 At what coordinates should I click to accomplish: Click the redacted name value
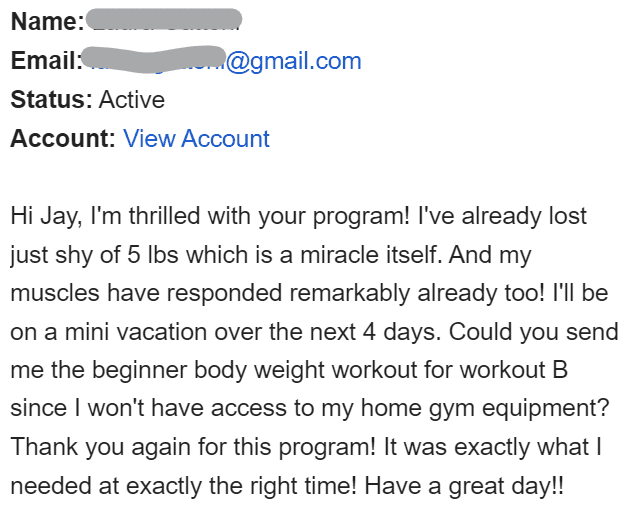click(x=164, y=20)
